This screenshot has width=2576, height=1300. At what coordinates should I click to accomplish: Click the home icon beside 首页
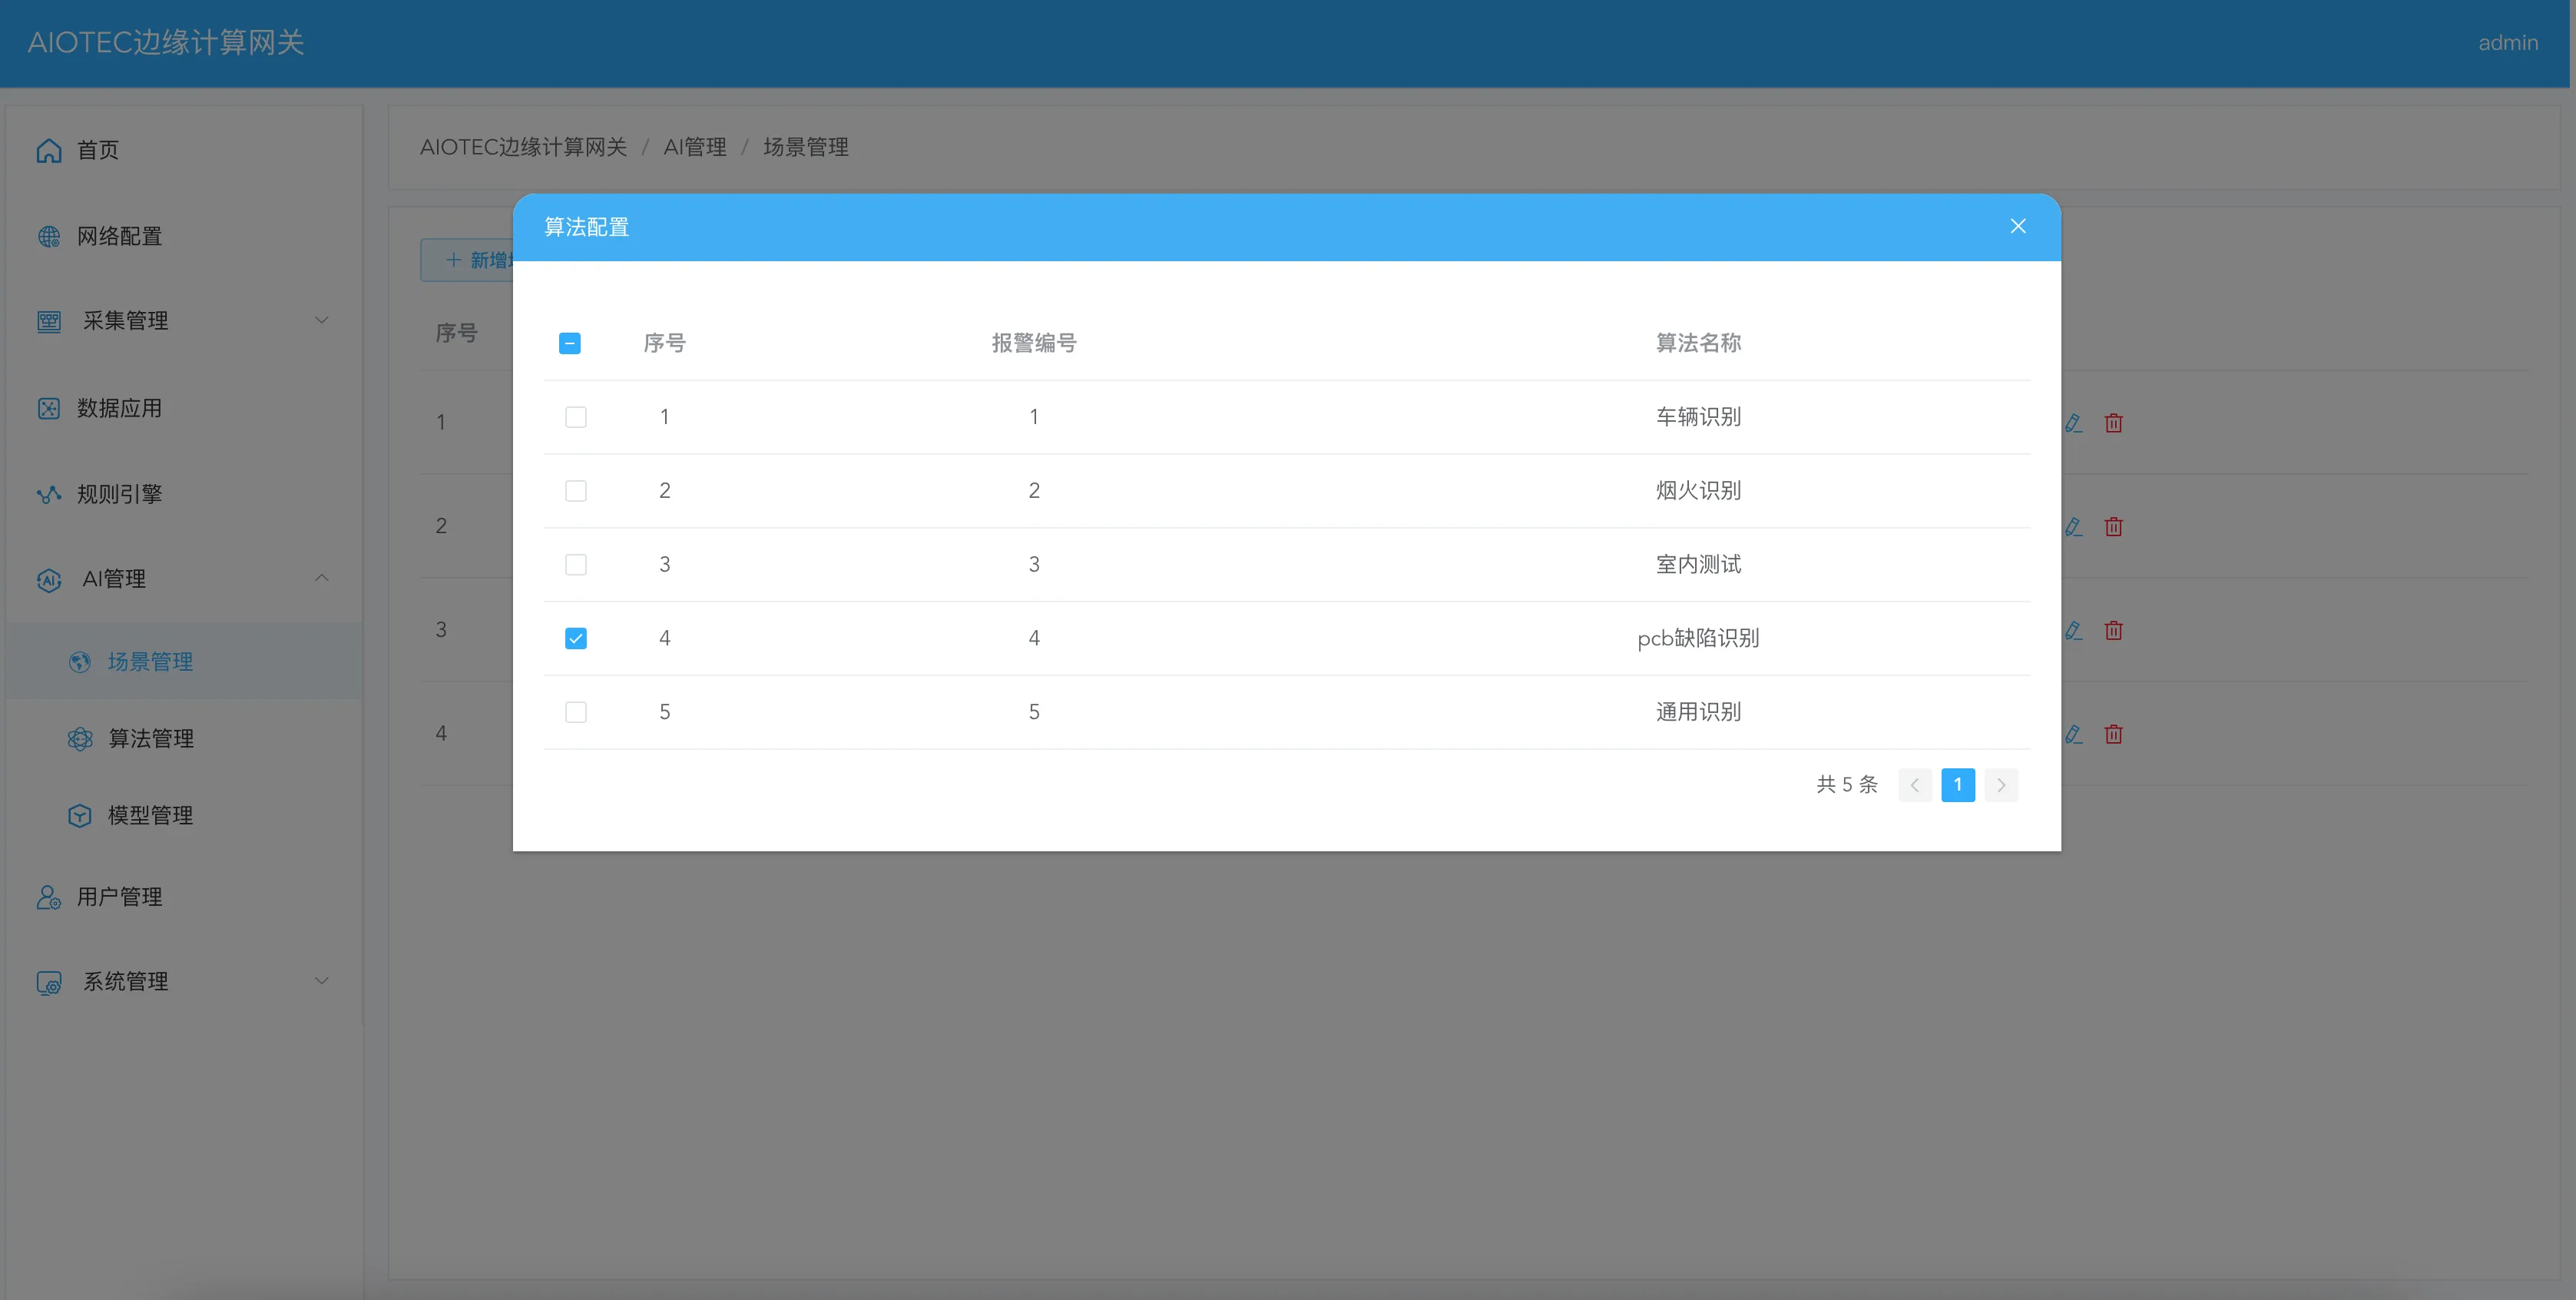pos(49,150)
